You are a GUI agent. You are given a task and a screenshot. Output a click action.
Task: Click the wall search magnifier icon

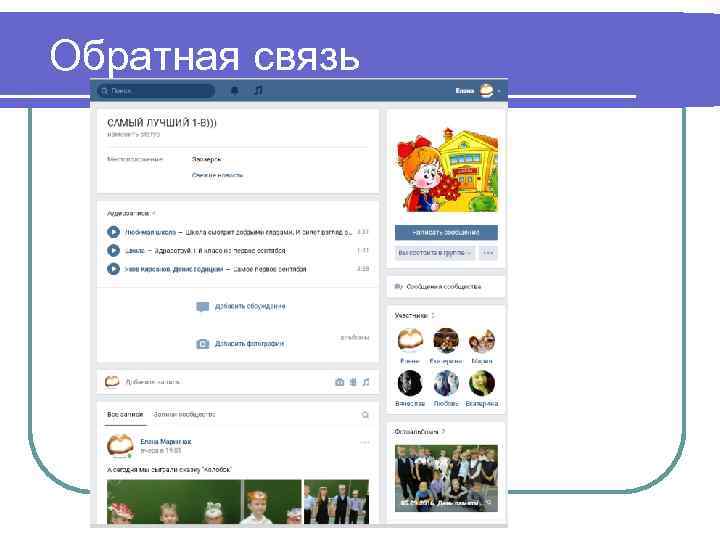tap(365, 415)
